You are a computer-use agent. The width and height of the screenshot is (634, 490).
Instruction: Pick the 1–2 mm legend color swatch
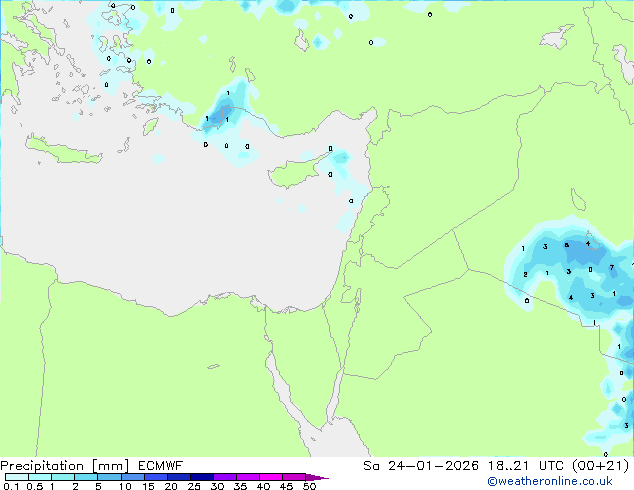[x=63, y=477]
